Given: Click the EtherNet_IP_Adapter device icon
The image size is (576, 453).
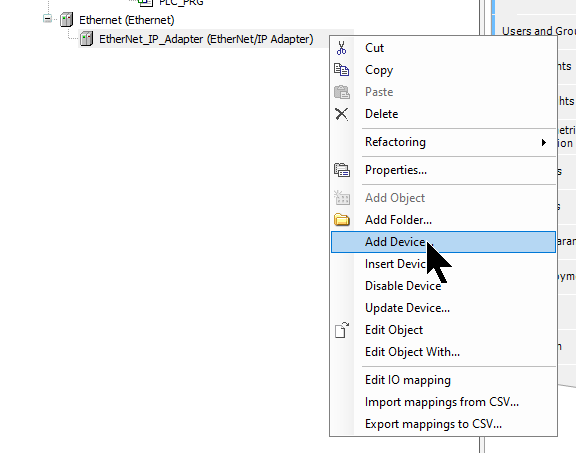Looking at the screenshot, I should tap(86, 39).
